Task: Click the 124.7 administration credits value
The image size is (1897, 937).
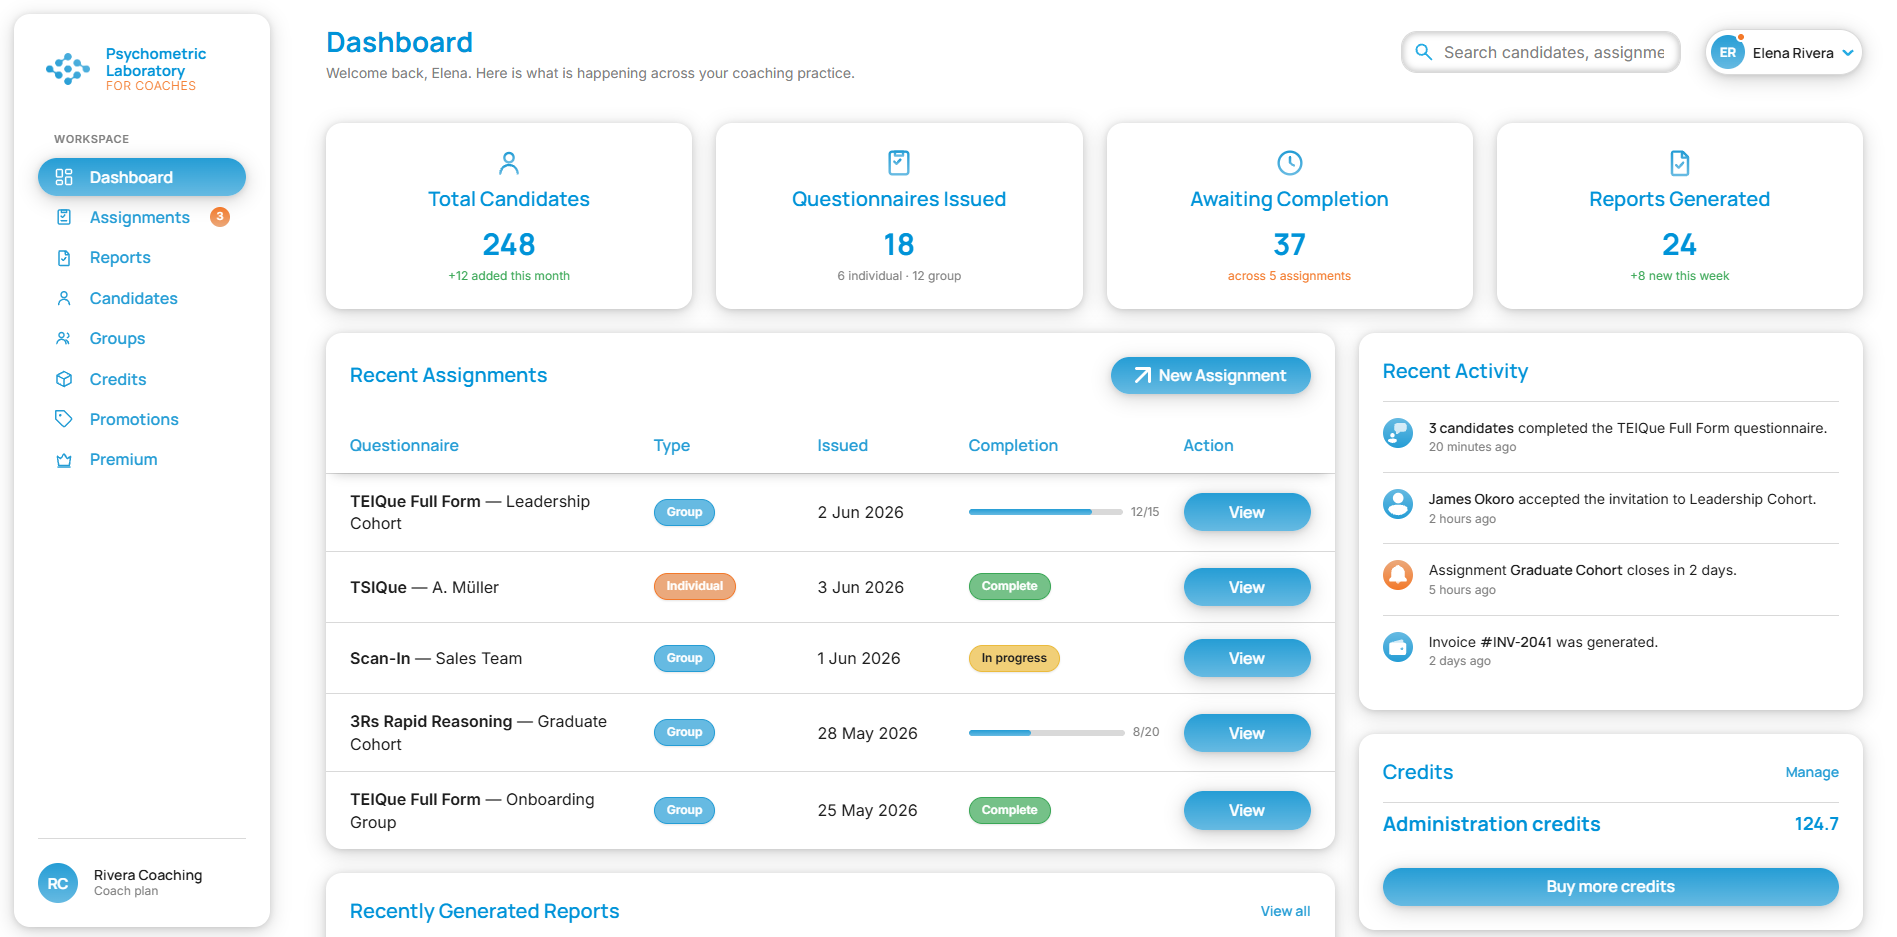Action: 1816,824
